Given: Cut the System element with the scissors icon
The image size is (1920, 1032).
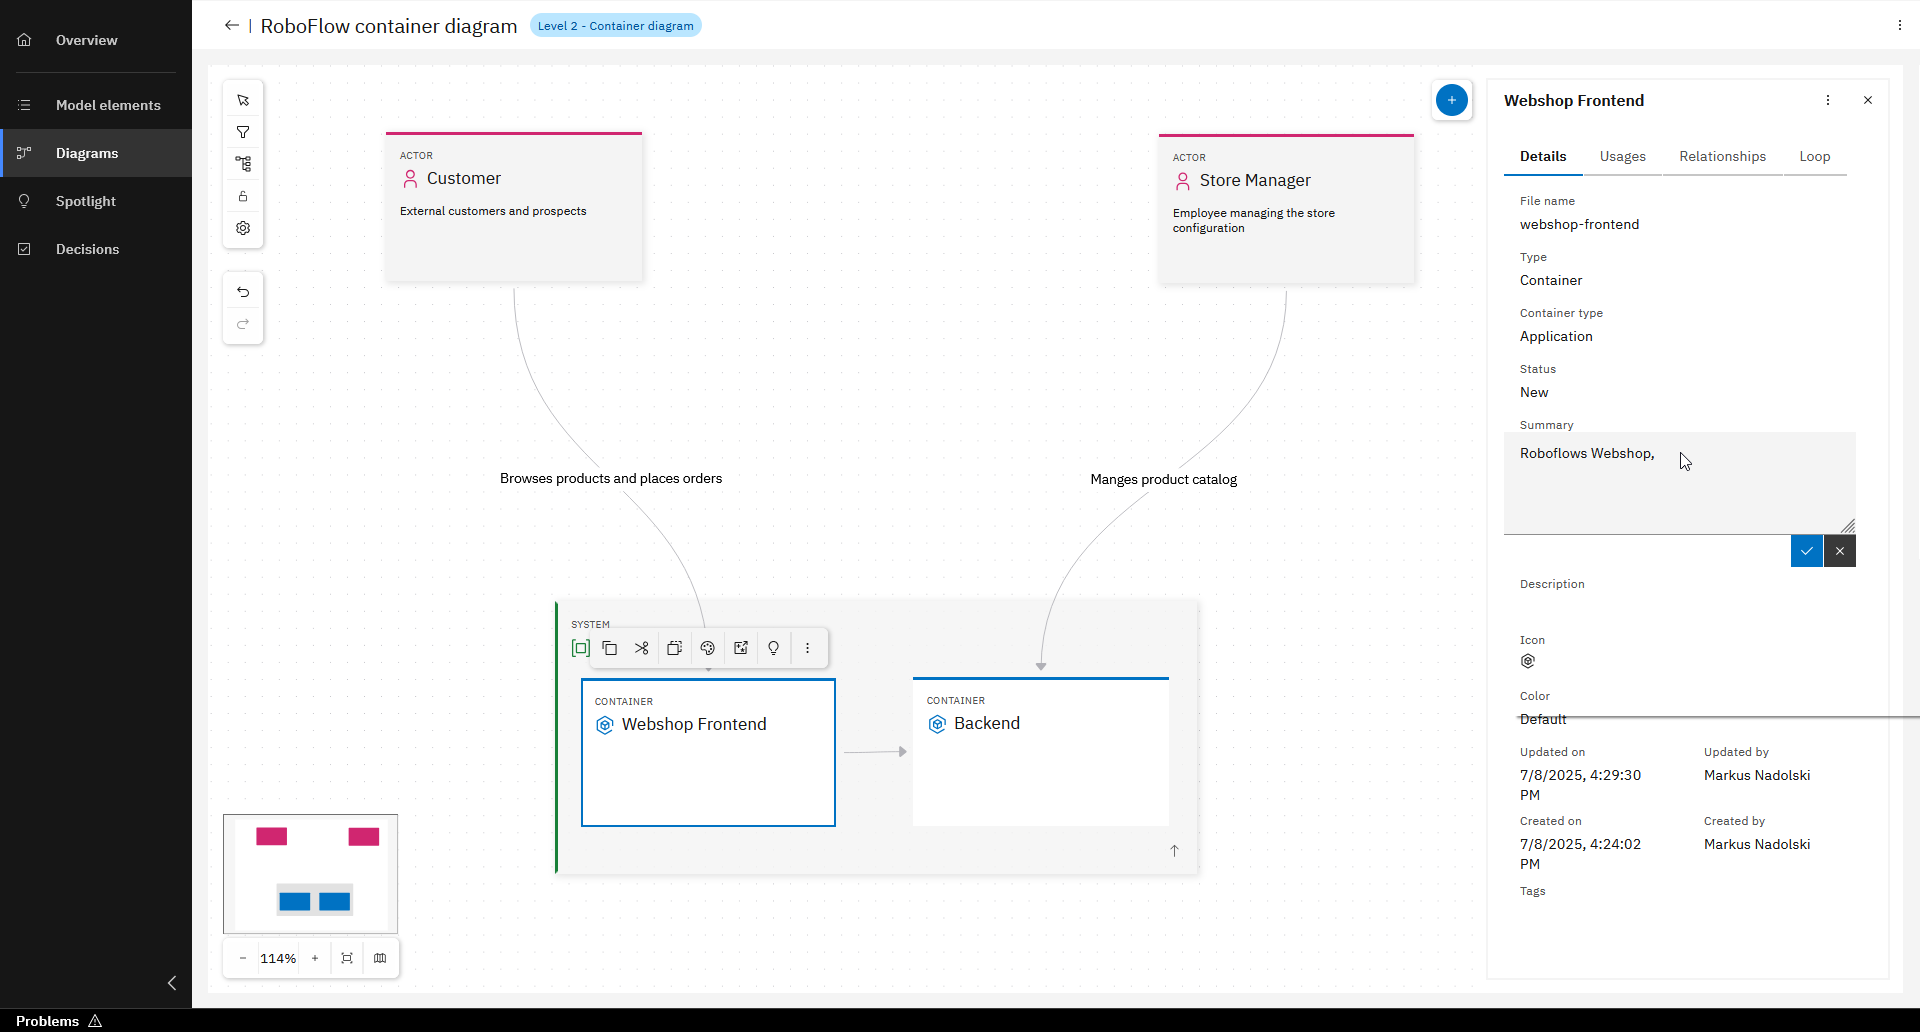Looking at the screenshot, I should [642, 648].
